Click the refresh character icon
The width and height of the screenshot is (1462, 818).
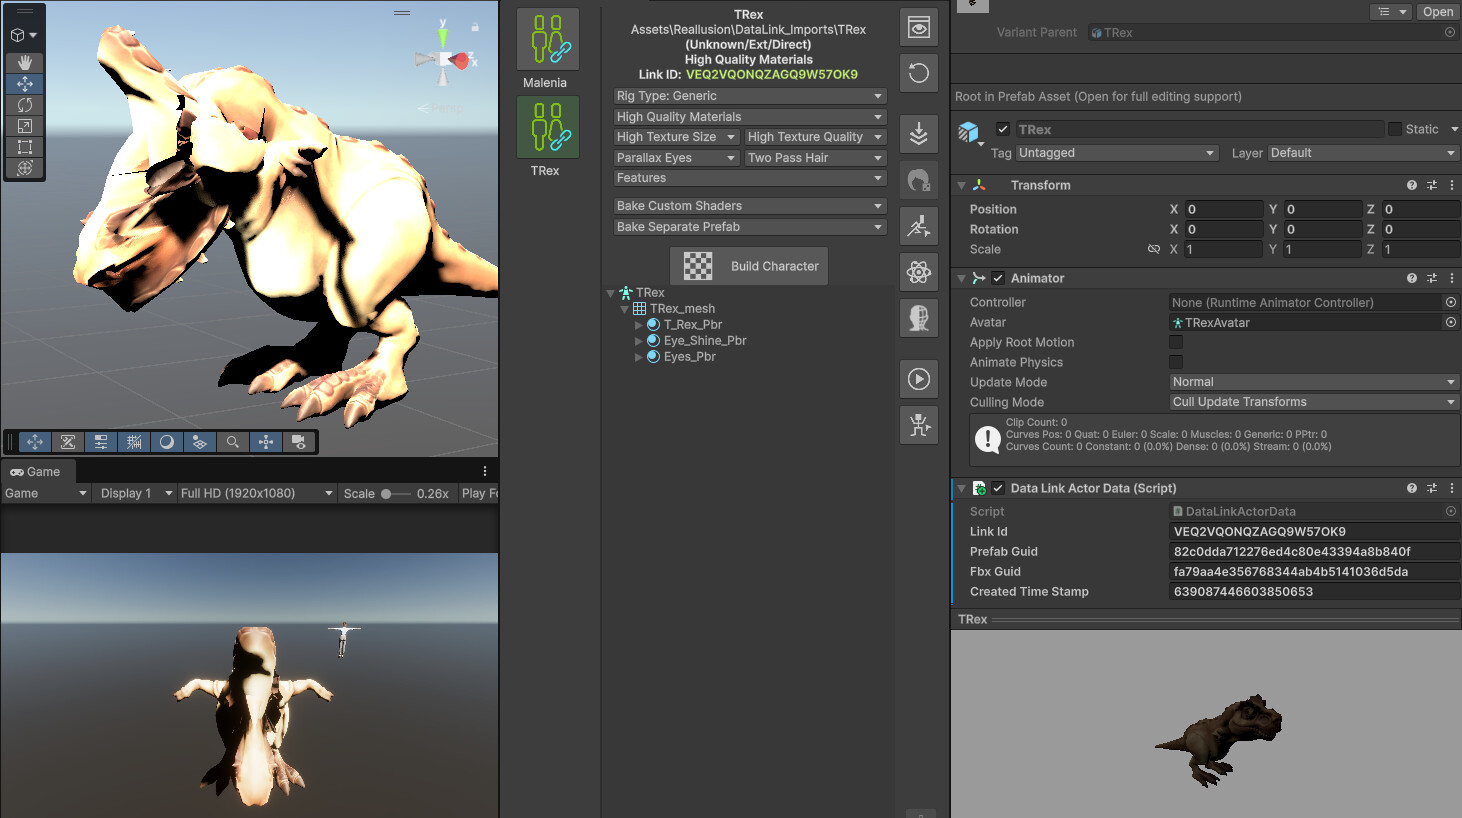pyautogui.click(x=918, y=73)
